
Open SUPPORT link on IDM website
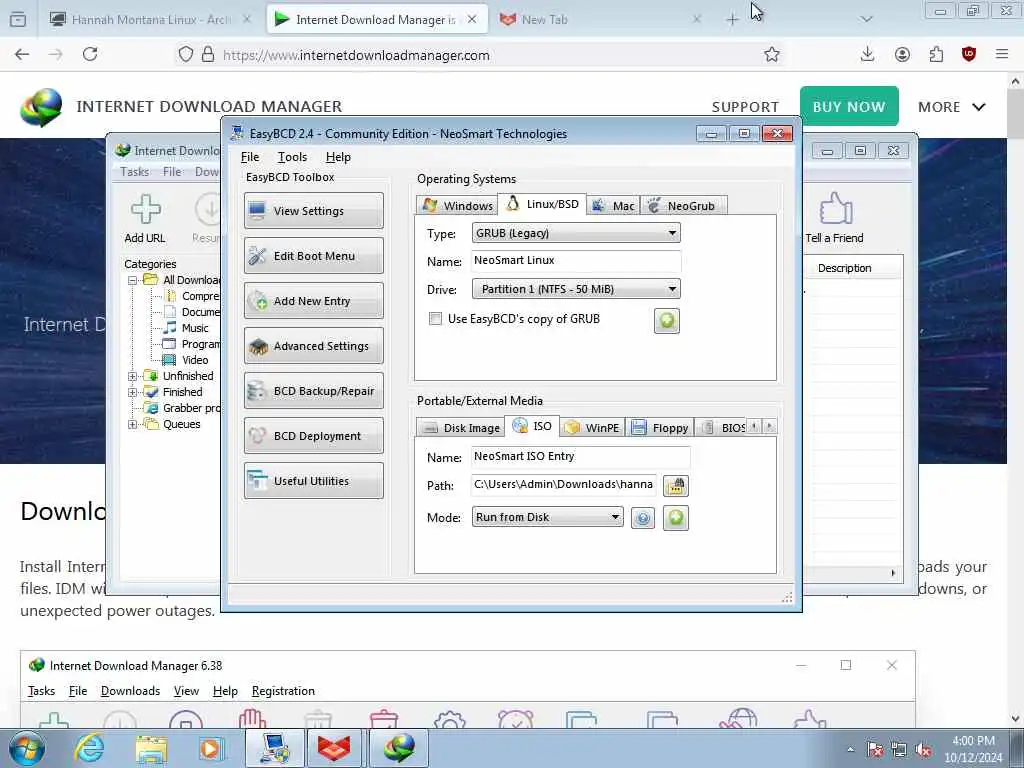[x=745, y=107]
